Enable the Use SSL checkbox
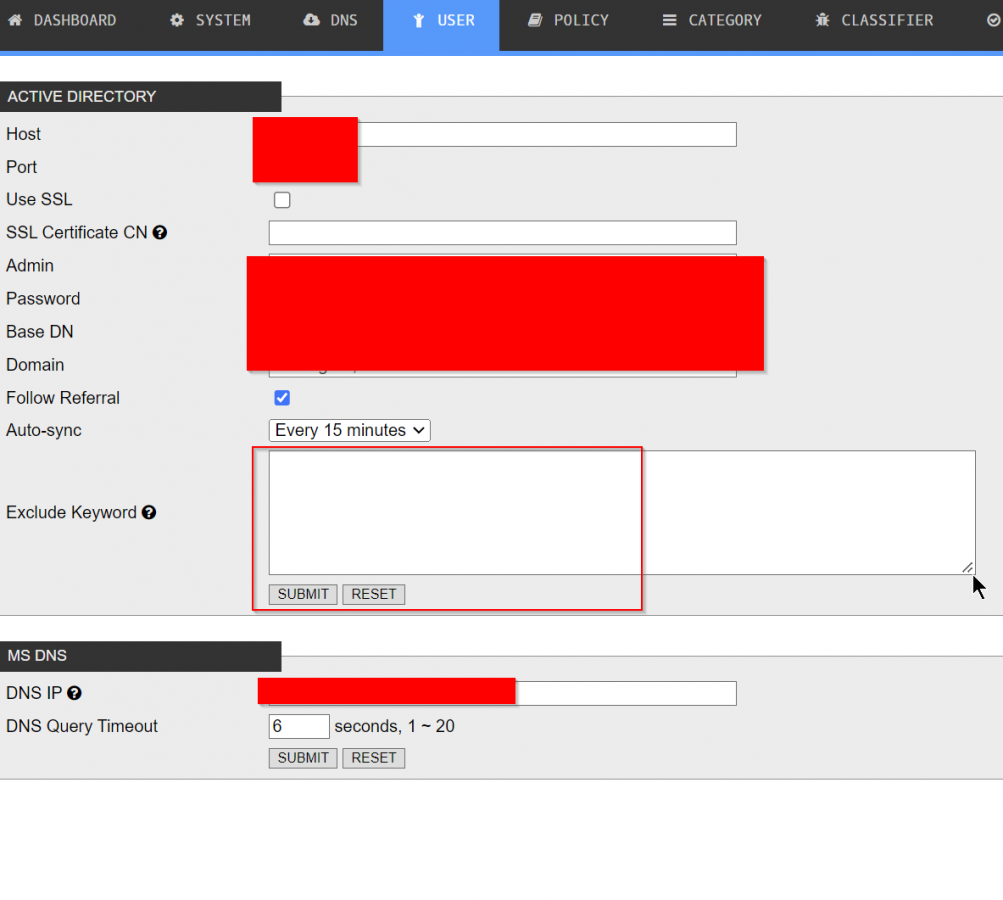The width and height of the screenshot is (1003, 900). coord(282,200)
